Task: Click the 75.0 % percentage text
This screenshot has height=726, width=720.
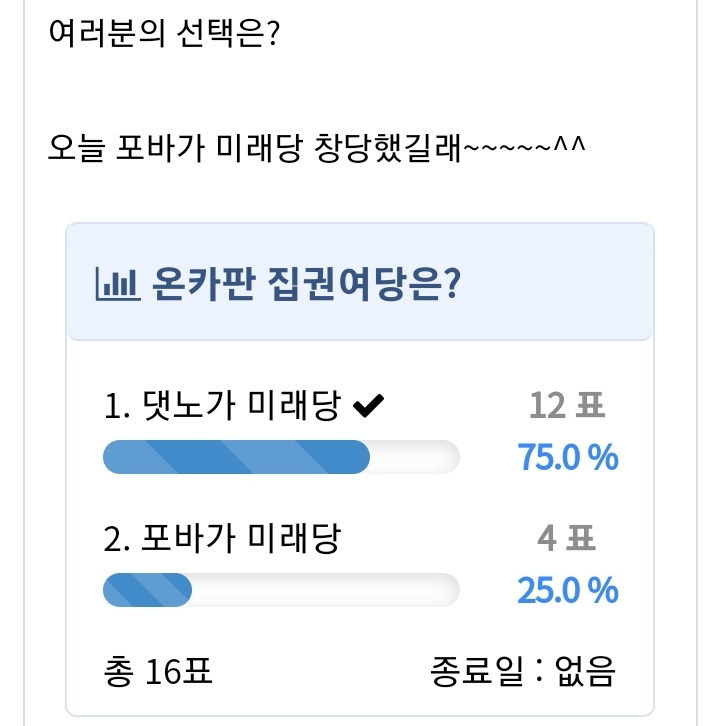Action: click(x=567, y=457)
